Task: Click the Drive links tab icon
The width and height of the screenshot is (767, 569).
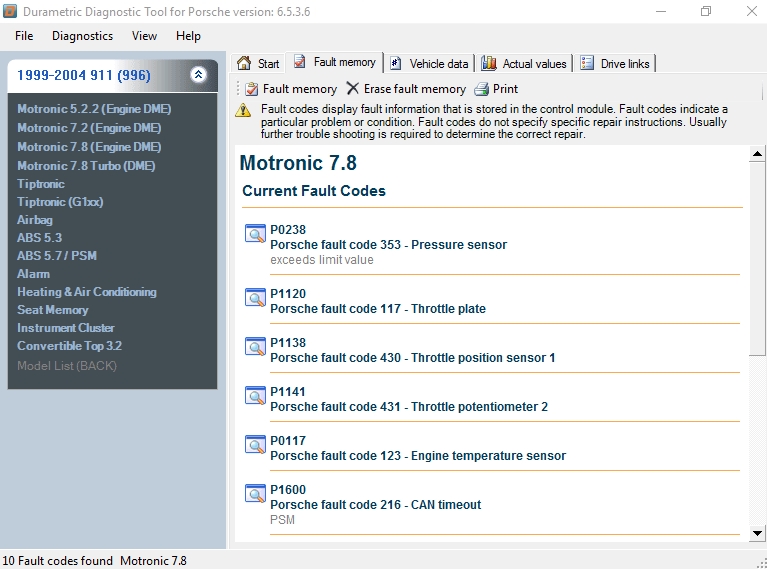Action: (x=587, y=63)
